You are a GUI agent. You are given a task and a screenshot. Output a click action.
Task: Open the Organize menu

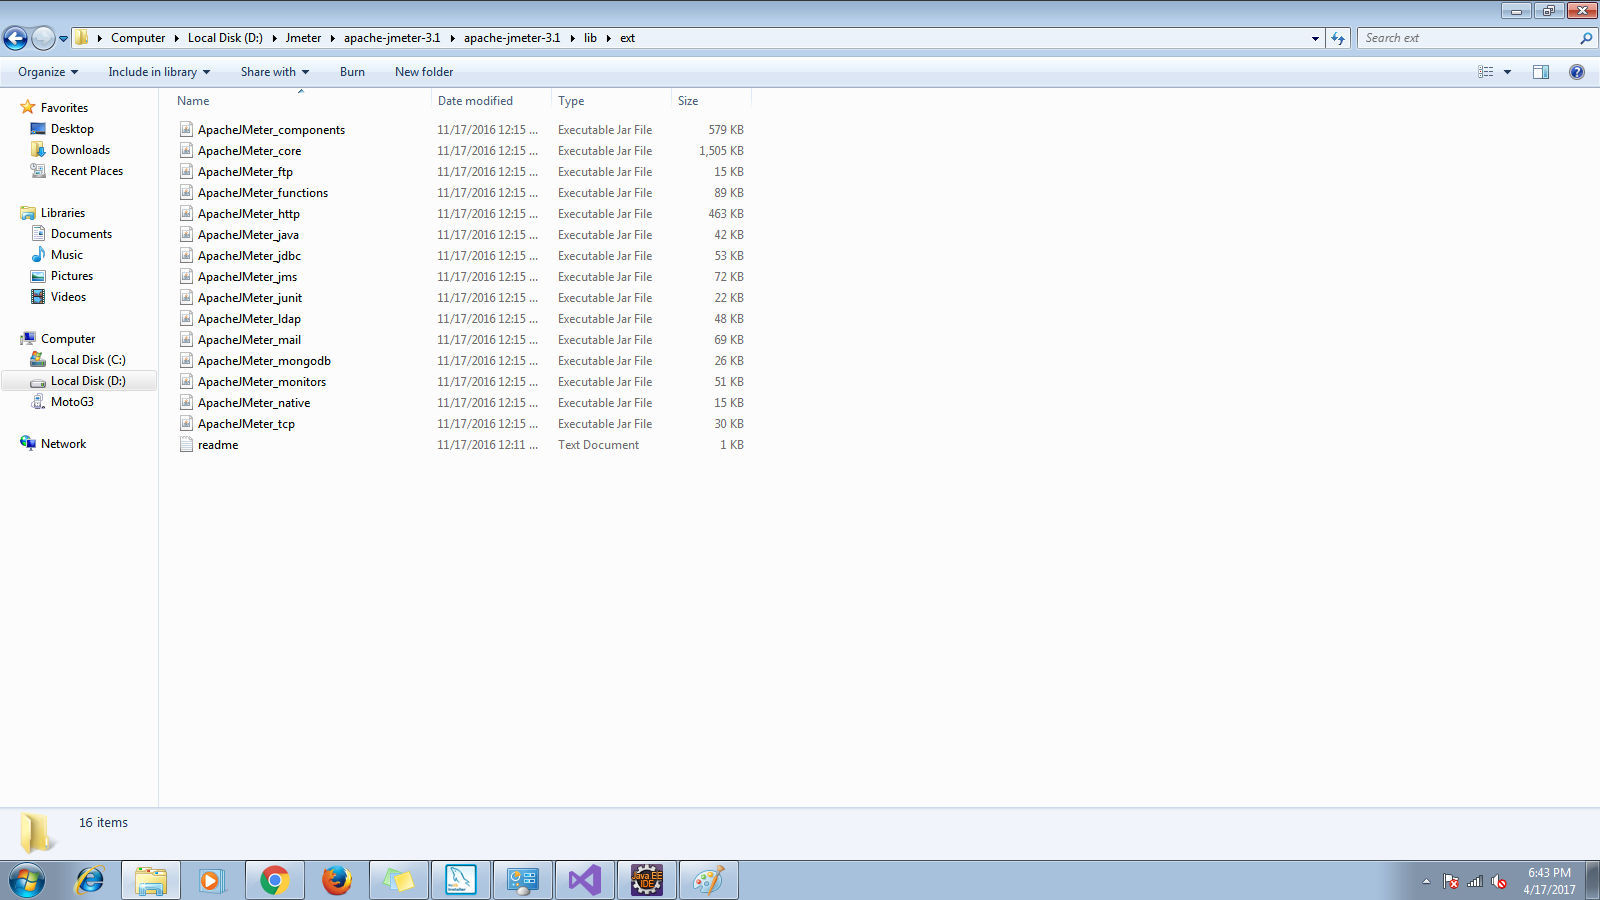(47, 72)
